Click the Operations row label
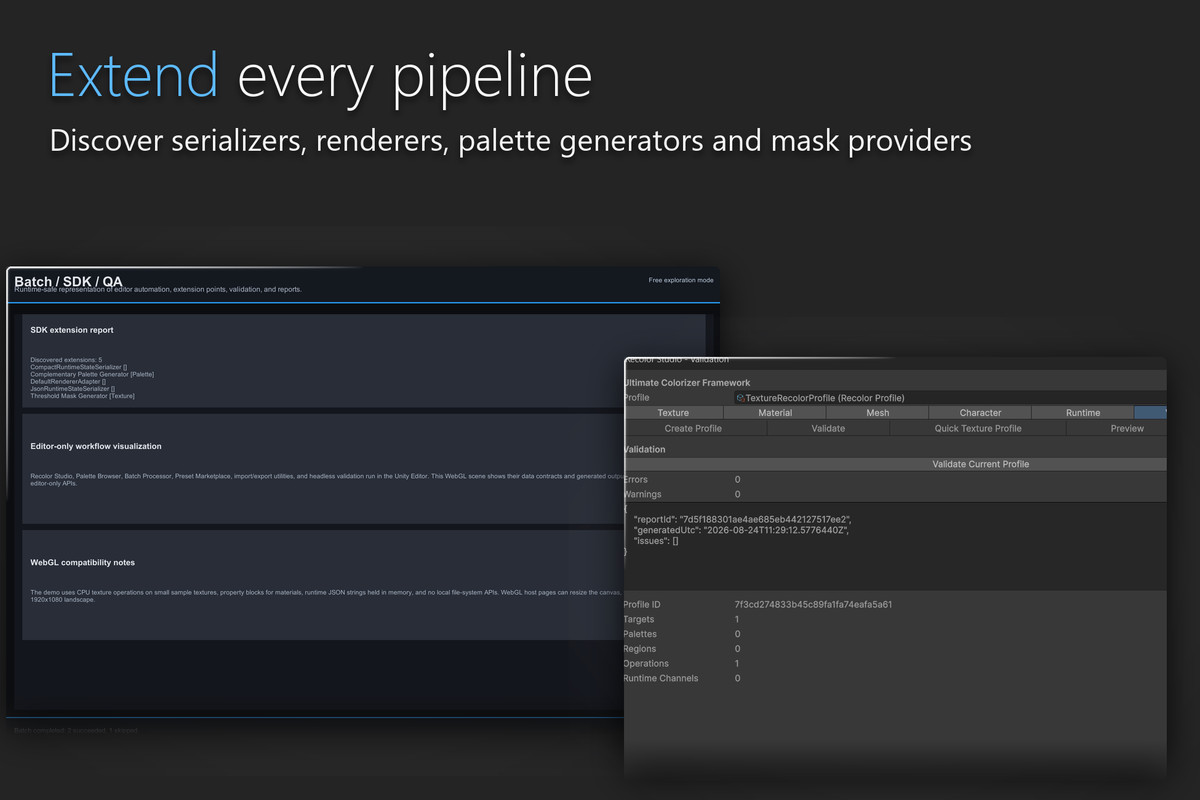 pos(645,664)
